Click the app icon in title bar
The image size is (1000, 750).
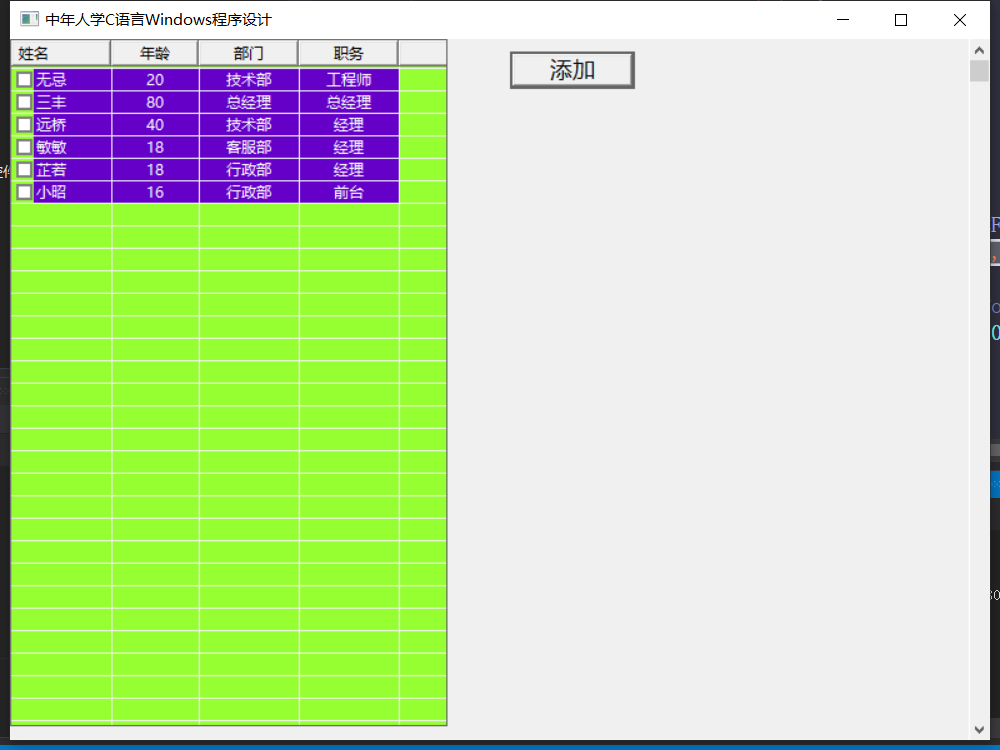(29, 19)
